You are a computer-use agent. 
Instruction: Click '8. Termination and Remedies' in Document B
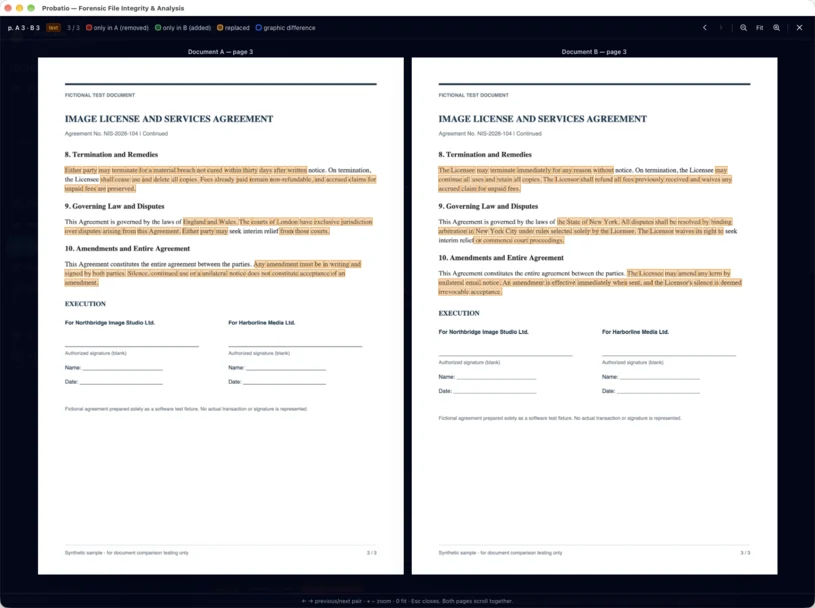(x=485, y=155)
